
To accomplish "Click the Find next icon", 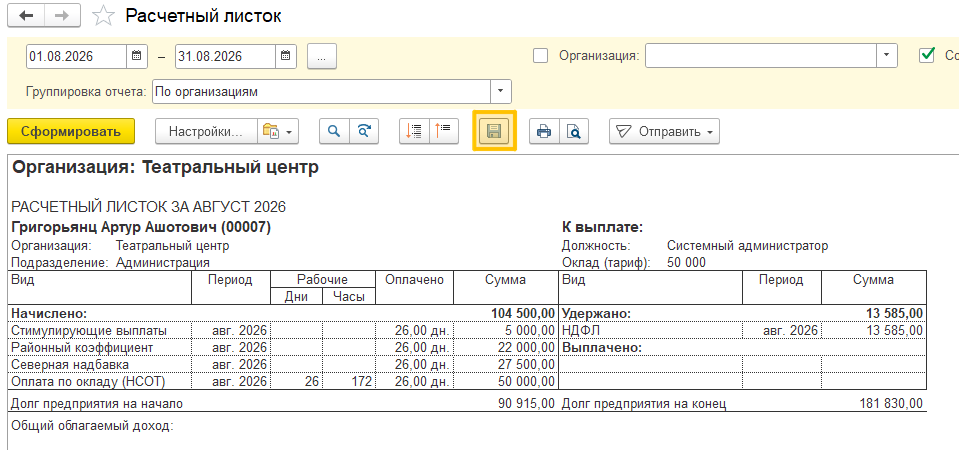I will (364, 131).
